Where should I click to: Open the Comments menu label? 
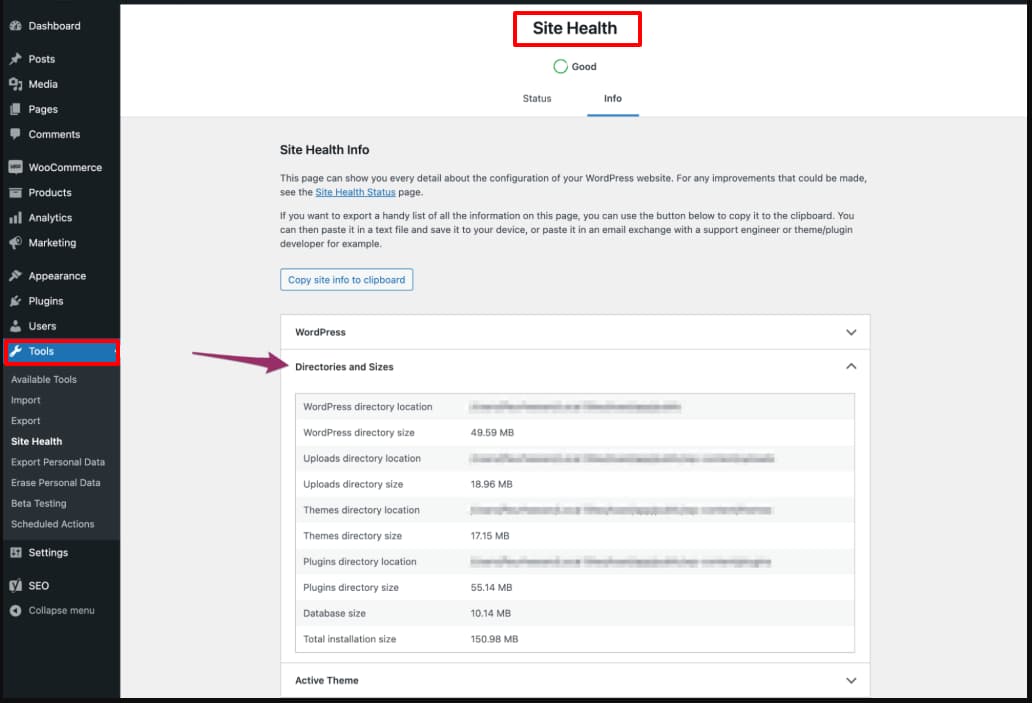[54, 134]
